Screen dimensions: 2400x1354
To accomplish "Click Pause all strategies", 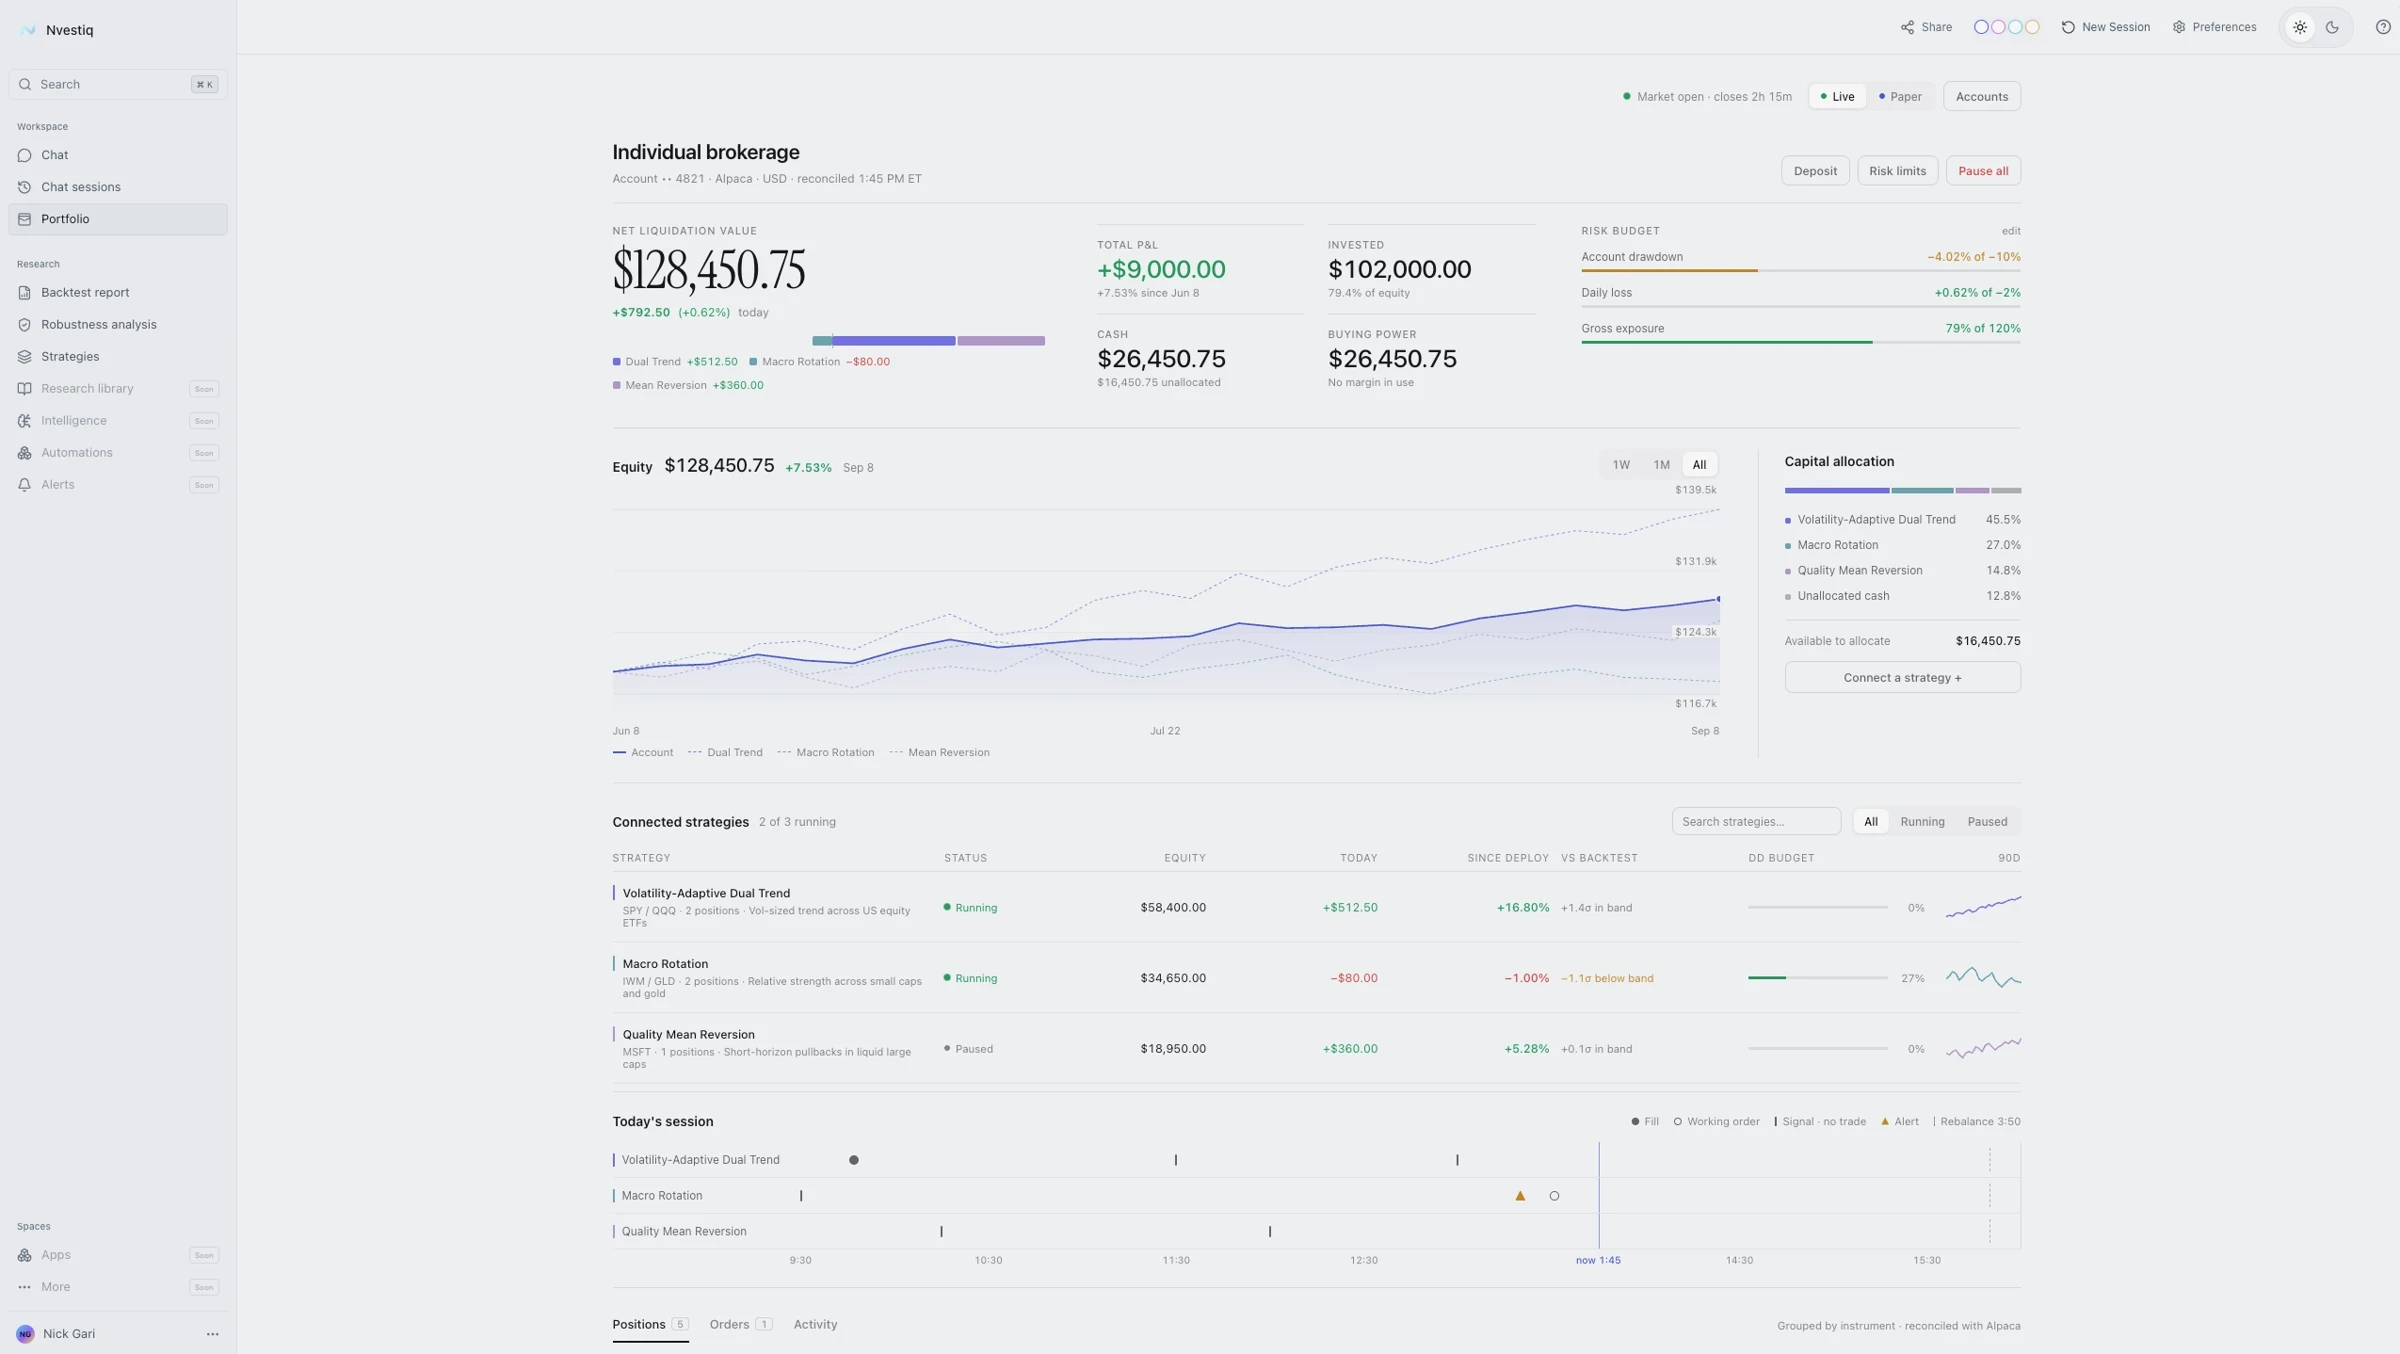I will coord(1983,171).
